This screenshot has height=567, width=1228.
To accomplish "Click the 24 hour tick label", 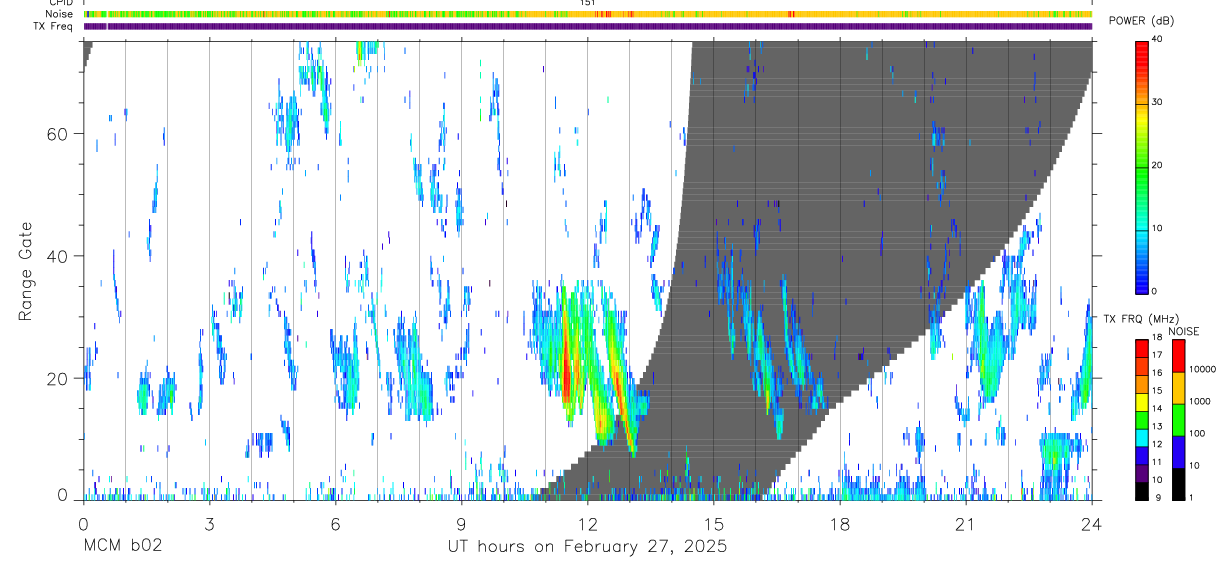I will [1091, 524].
